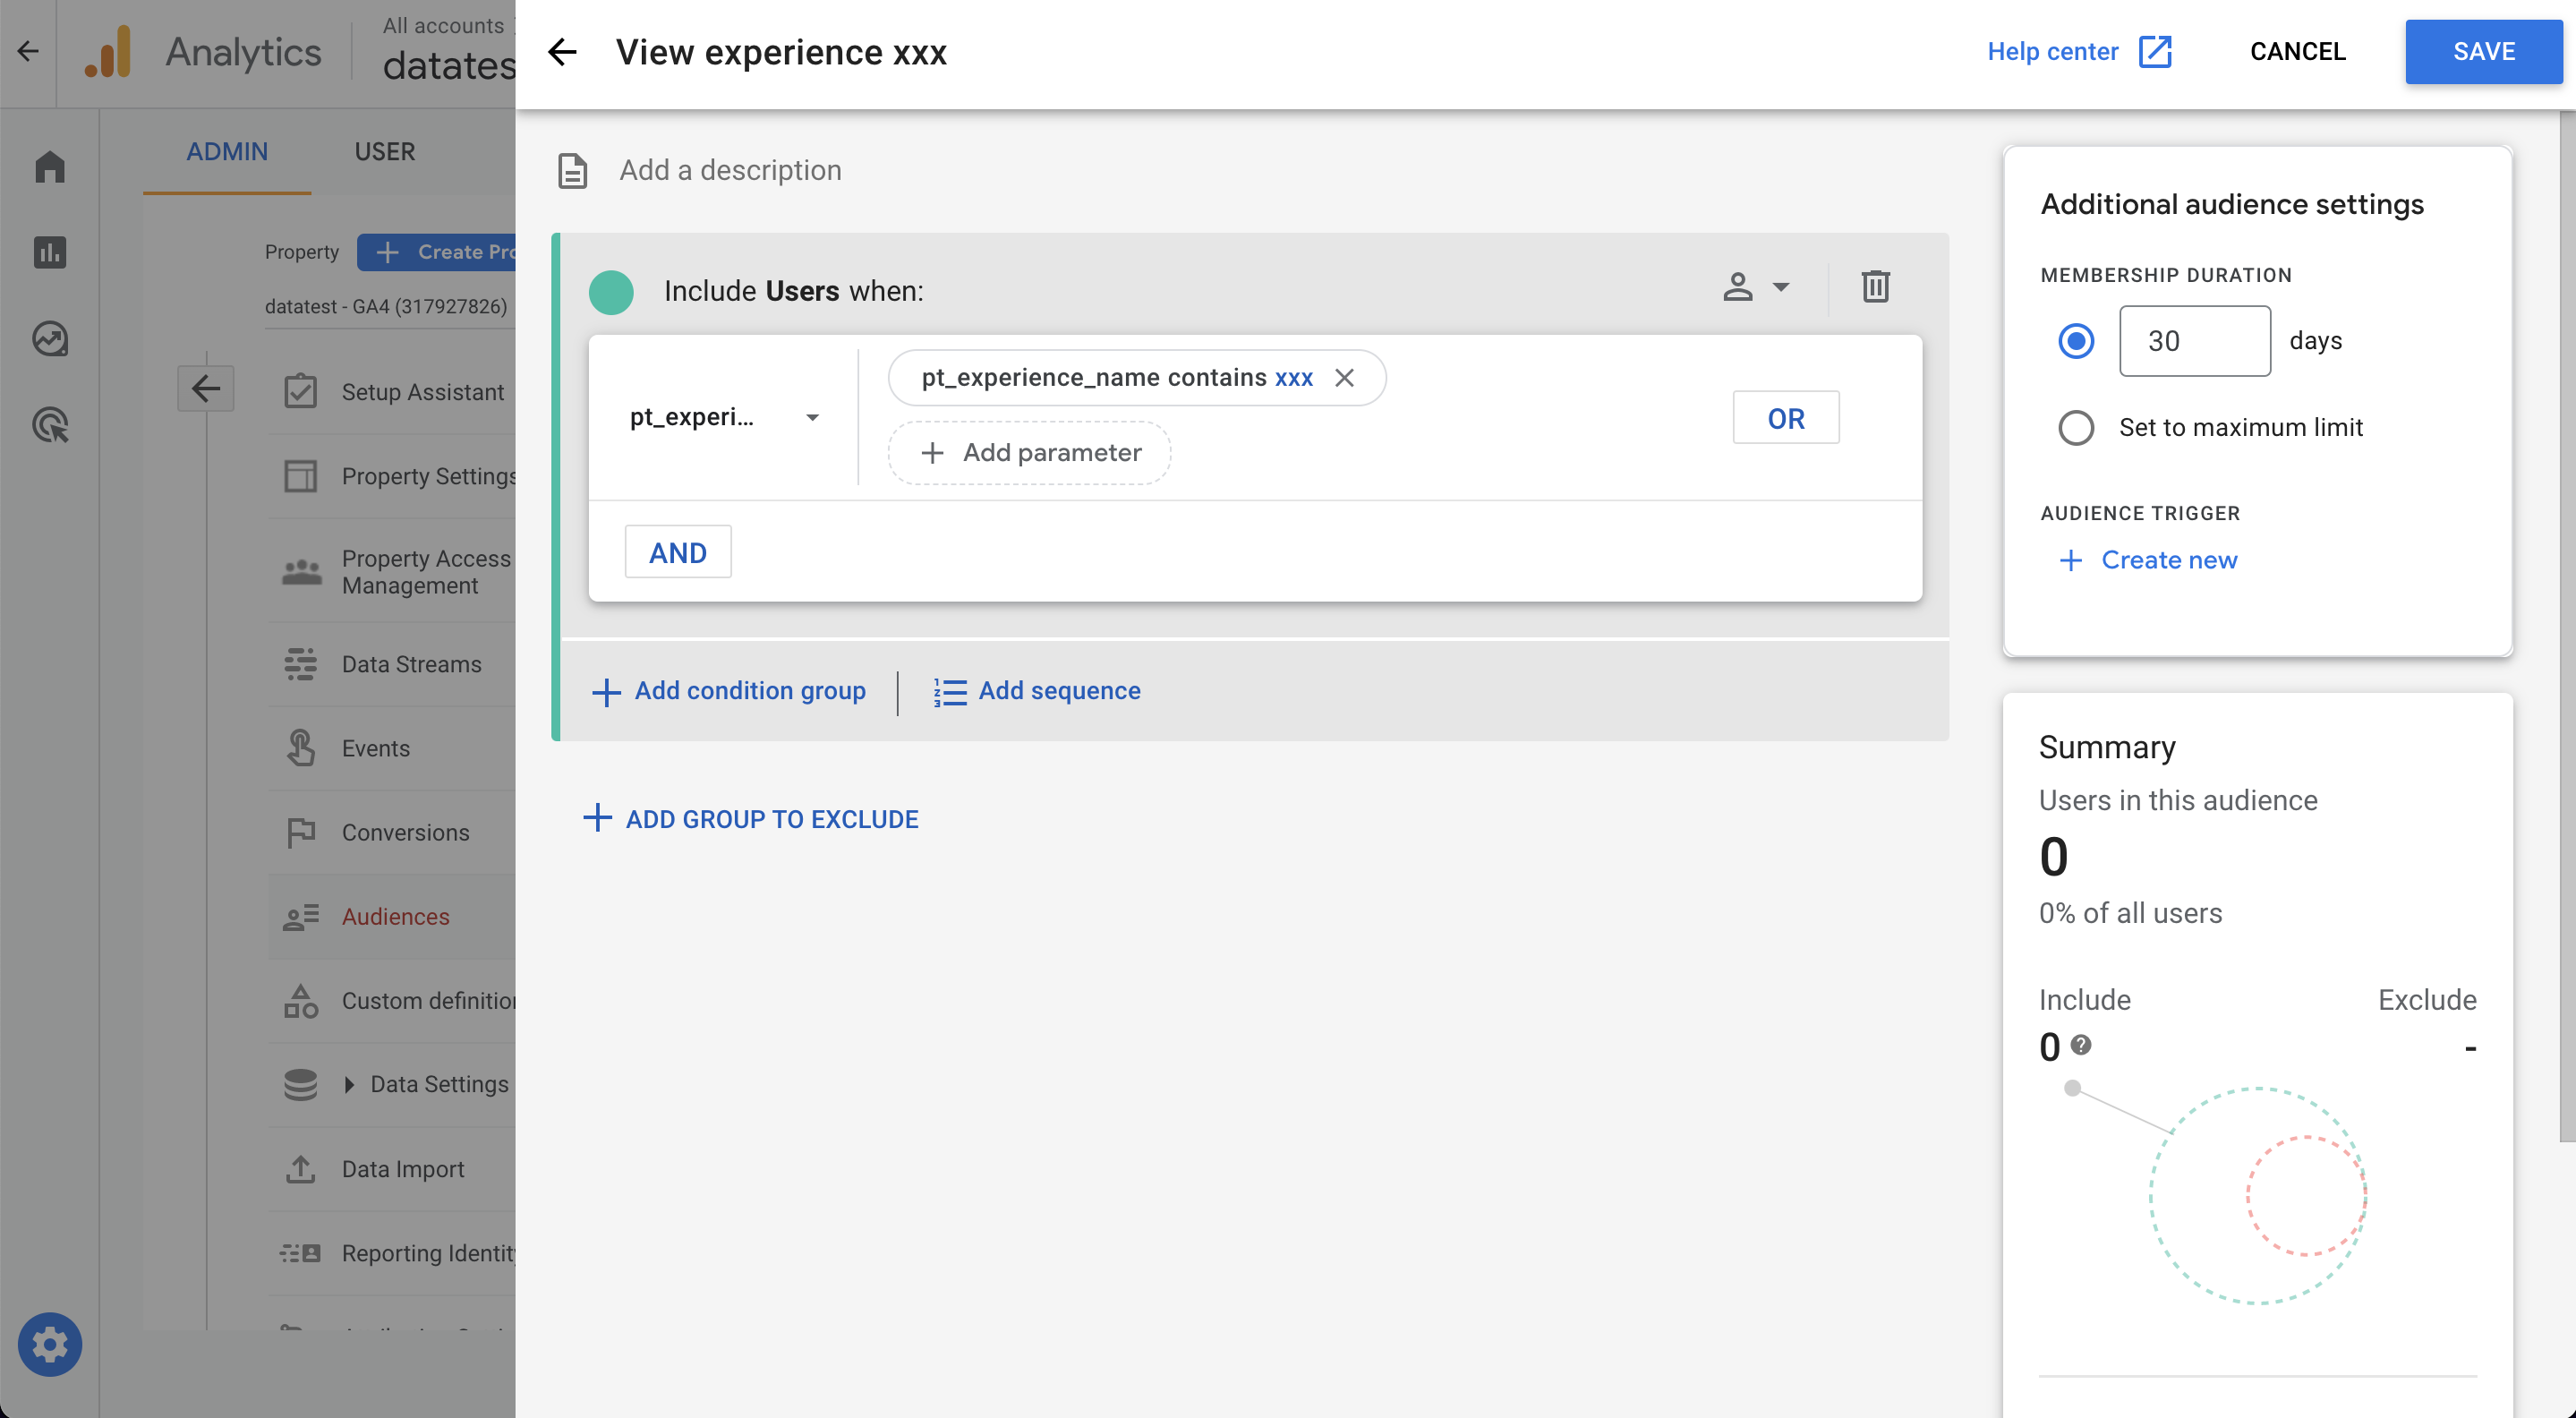Click the Audiences list icon
2576x1418 pixels.
pyautogui.click(x=300, y=916)
